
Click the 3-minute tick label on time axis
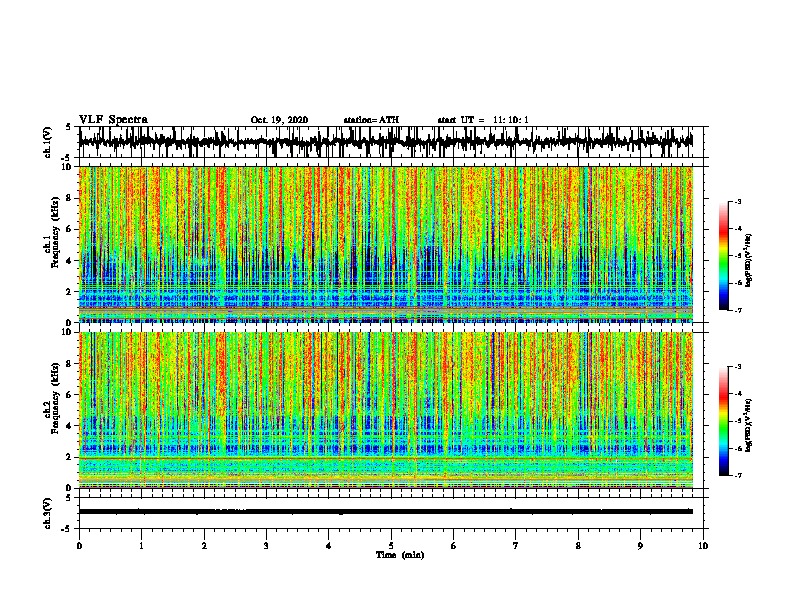pyautogui.click(x=266, y=546)
